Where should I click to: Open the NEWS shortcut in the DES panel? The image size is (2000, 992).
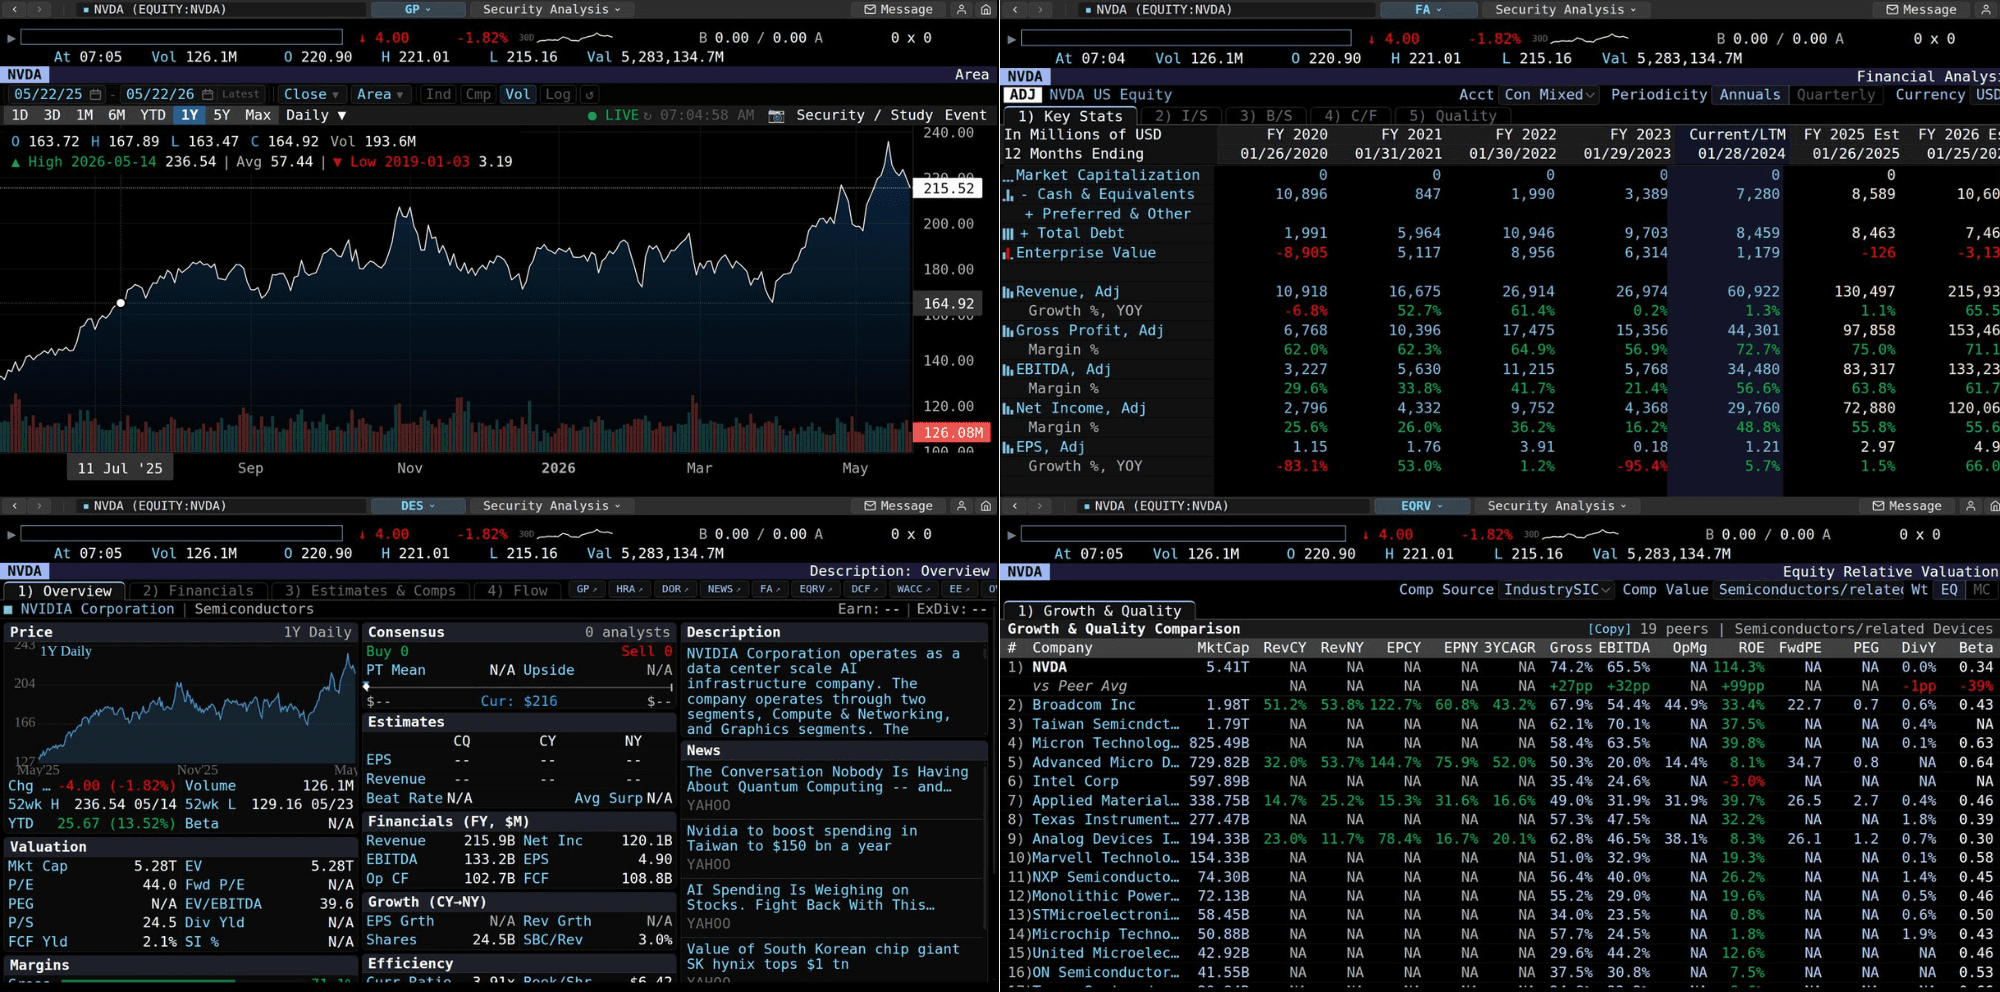724,590
